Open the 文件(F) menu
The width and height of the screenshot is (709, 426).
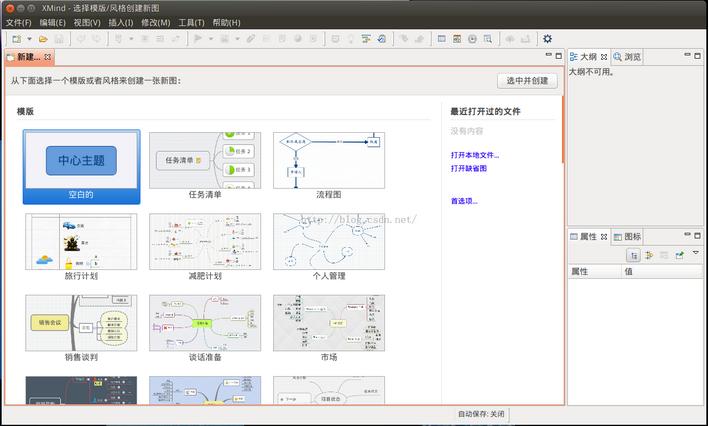click(19, 22)
